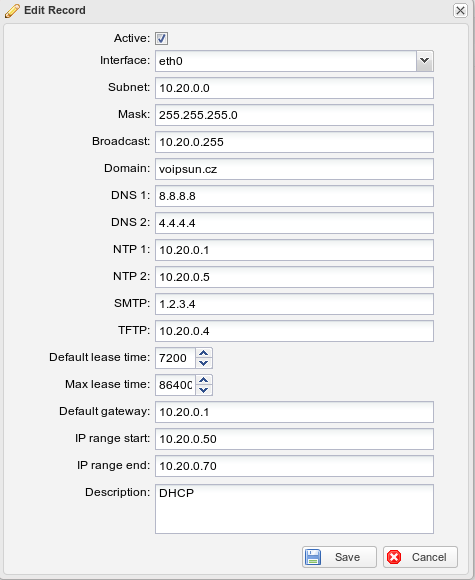475x580 pixels.
Task: Select the eth0 Interface combo box
Action: [x=294, y=61]
